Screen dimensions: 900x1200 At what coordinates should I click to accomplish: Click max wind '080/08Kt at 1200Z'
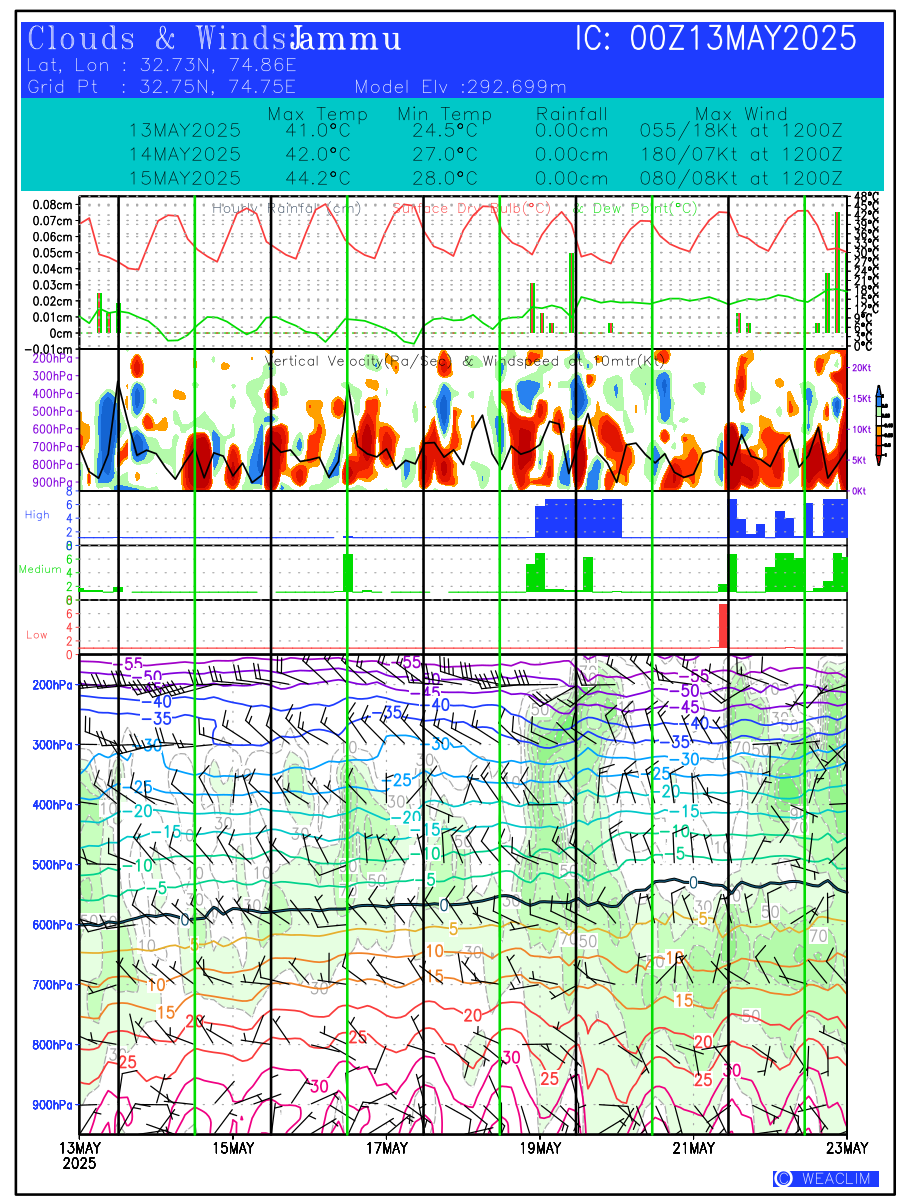point(741,179)
